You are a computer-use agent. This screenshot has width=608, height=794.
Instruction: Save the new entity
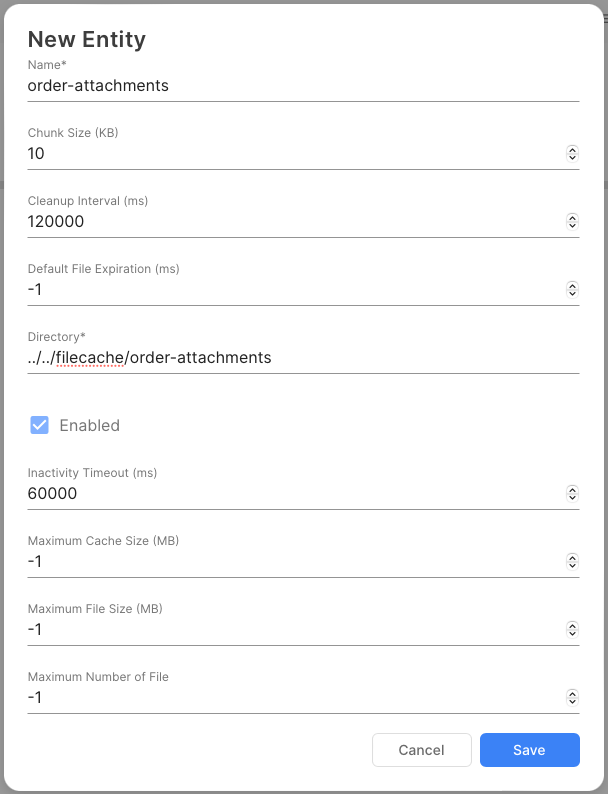tap(529, 750)
